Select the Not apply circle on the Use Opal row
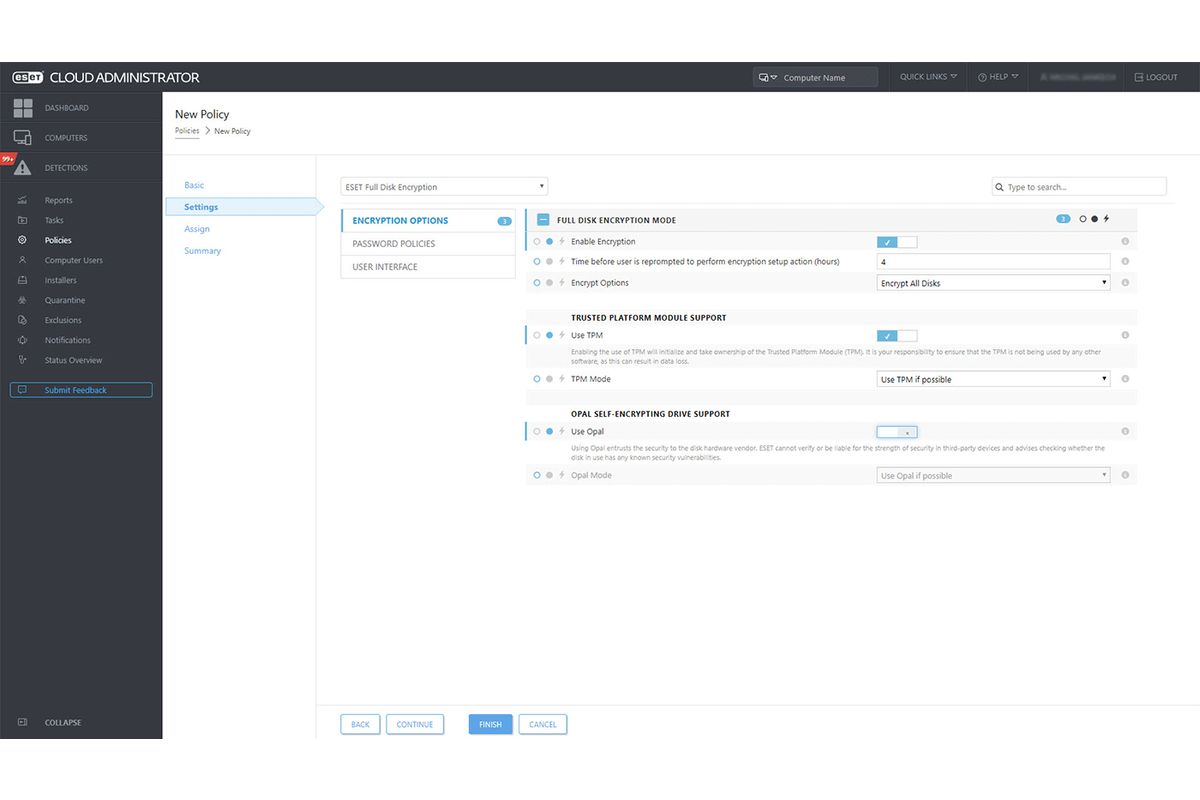The width and height of the screenshot is (1200, 800). [x=537, y=431]
